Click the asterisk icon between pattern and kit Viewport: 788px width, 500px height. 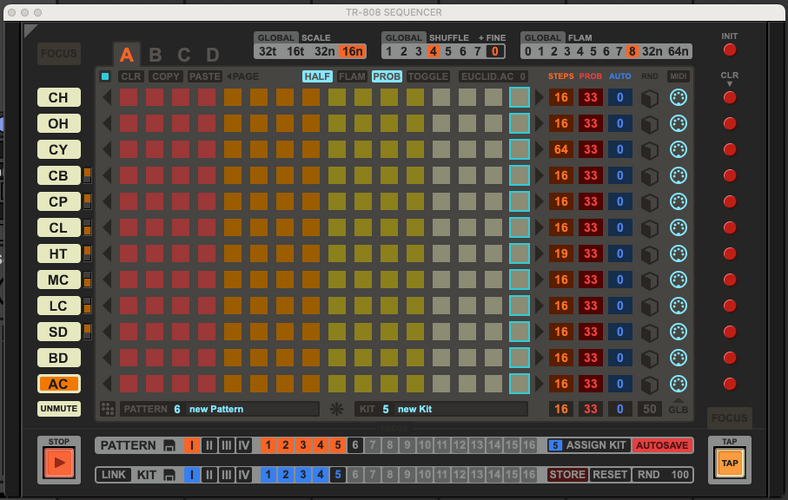click(x=337, y=409)
